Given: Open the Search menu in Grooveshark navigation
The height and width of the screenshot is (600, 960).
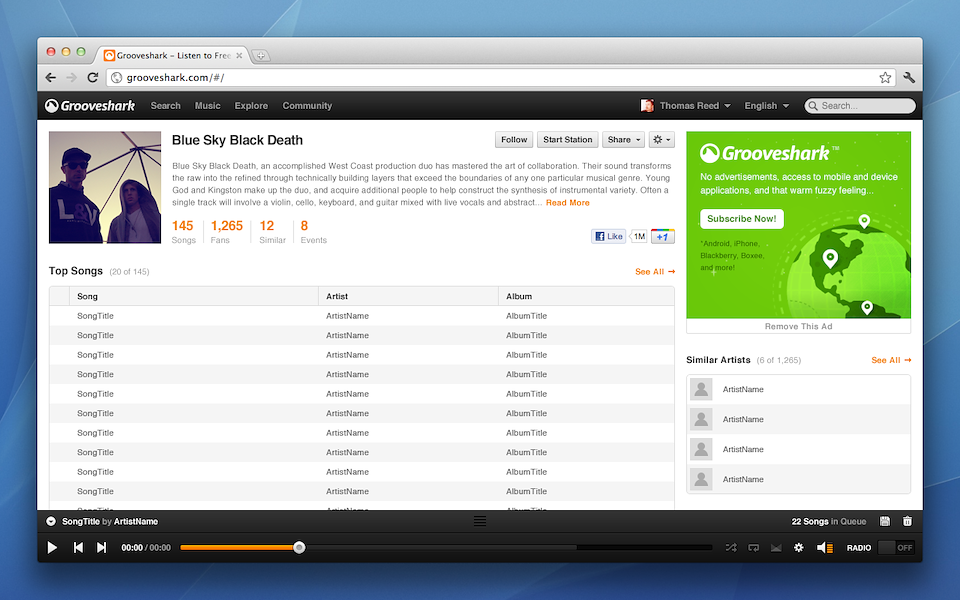Looking at the screenshot, I should (x=165, y=105).
